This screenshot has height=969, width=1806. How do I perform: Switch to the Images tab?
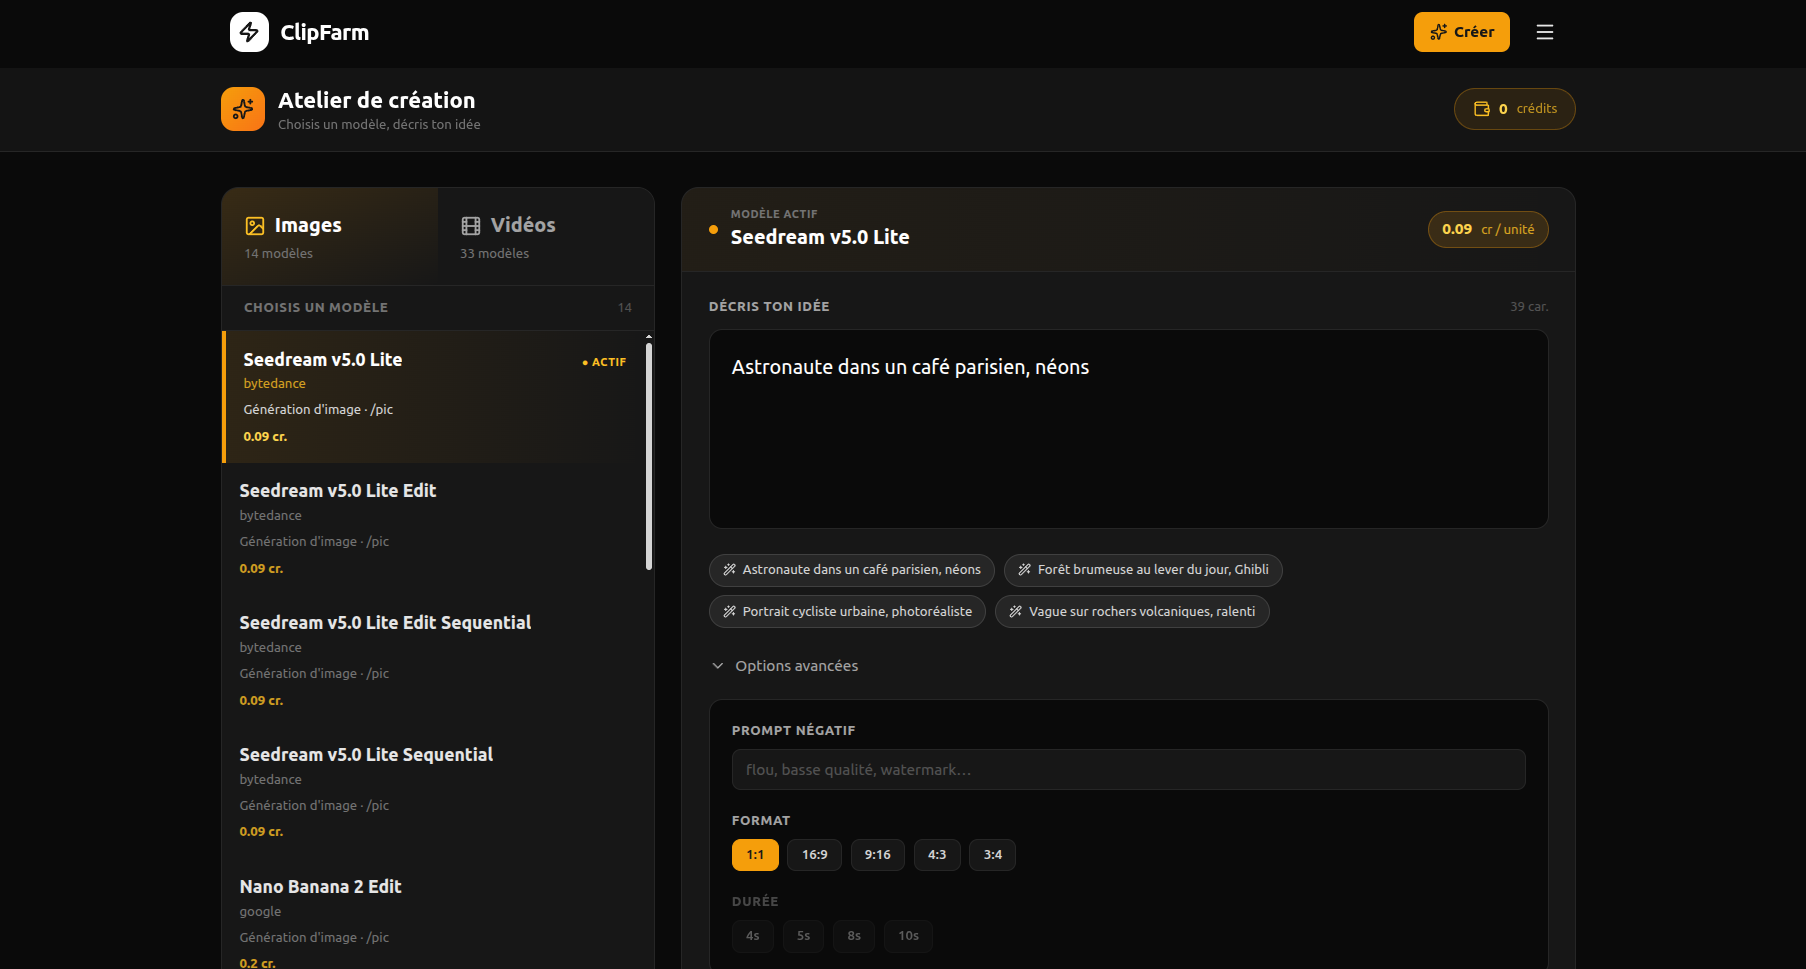click(x=330, y=237)
